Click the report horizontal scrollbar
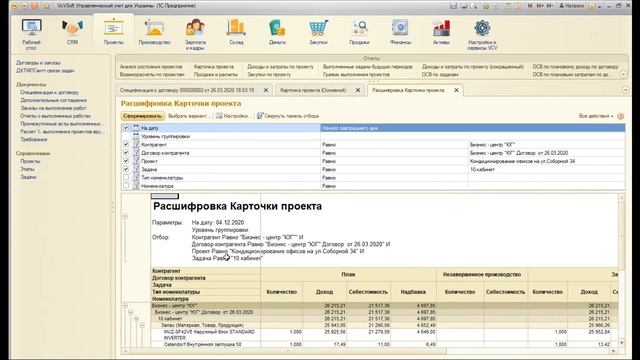Image resolution: width=640 pixels, height=360 pixels. [369, 351]
